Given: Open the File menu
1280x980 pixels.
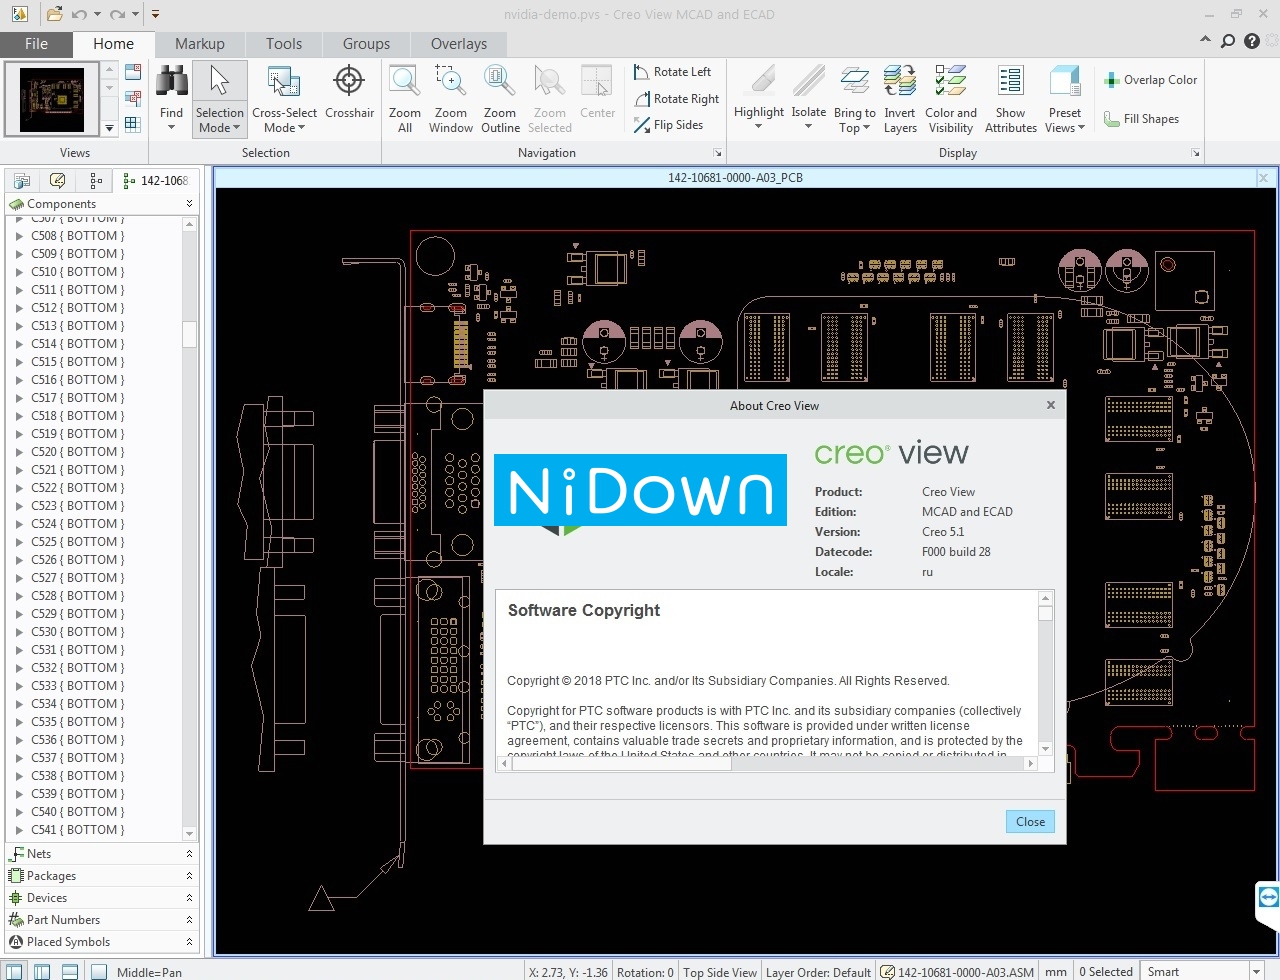Looking at the screenshot, I should [x=37, y=44].
